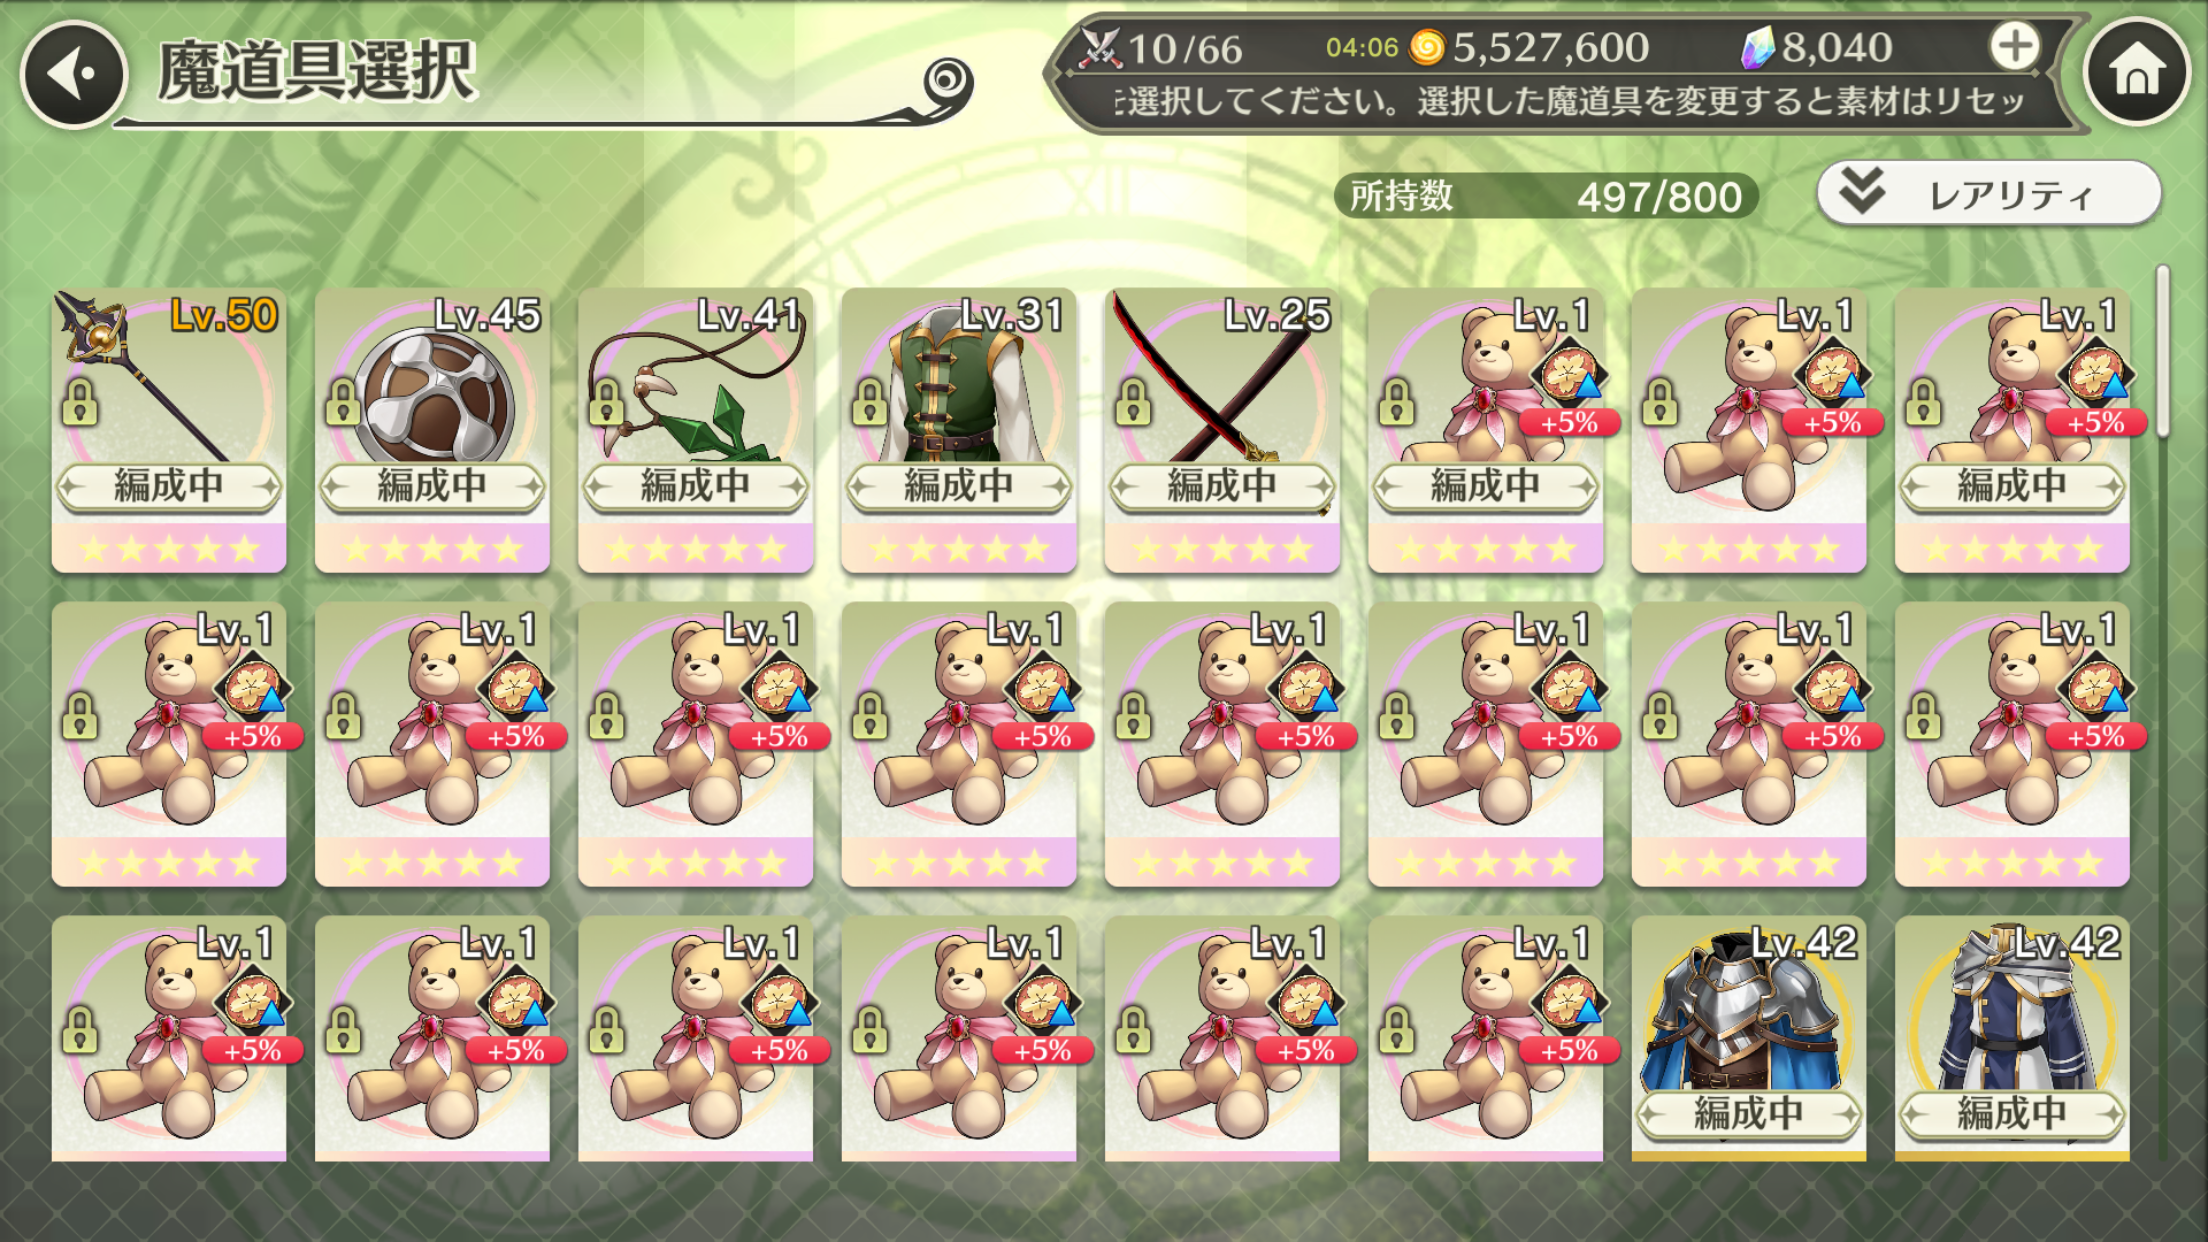Select the crossed swords stamina icon
Screen dimensions: 2208x1242
(1099, 48)
